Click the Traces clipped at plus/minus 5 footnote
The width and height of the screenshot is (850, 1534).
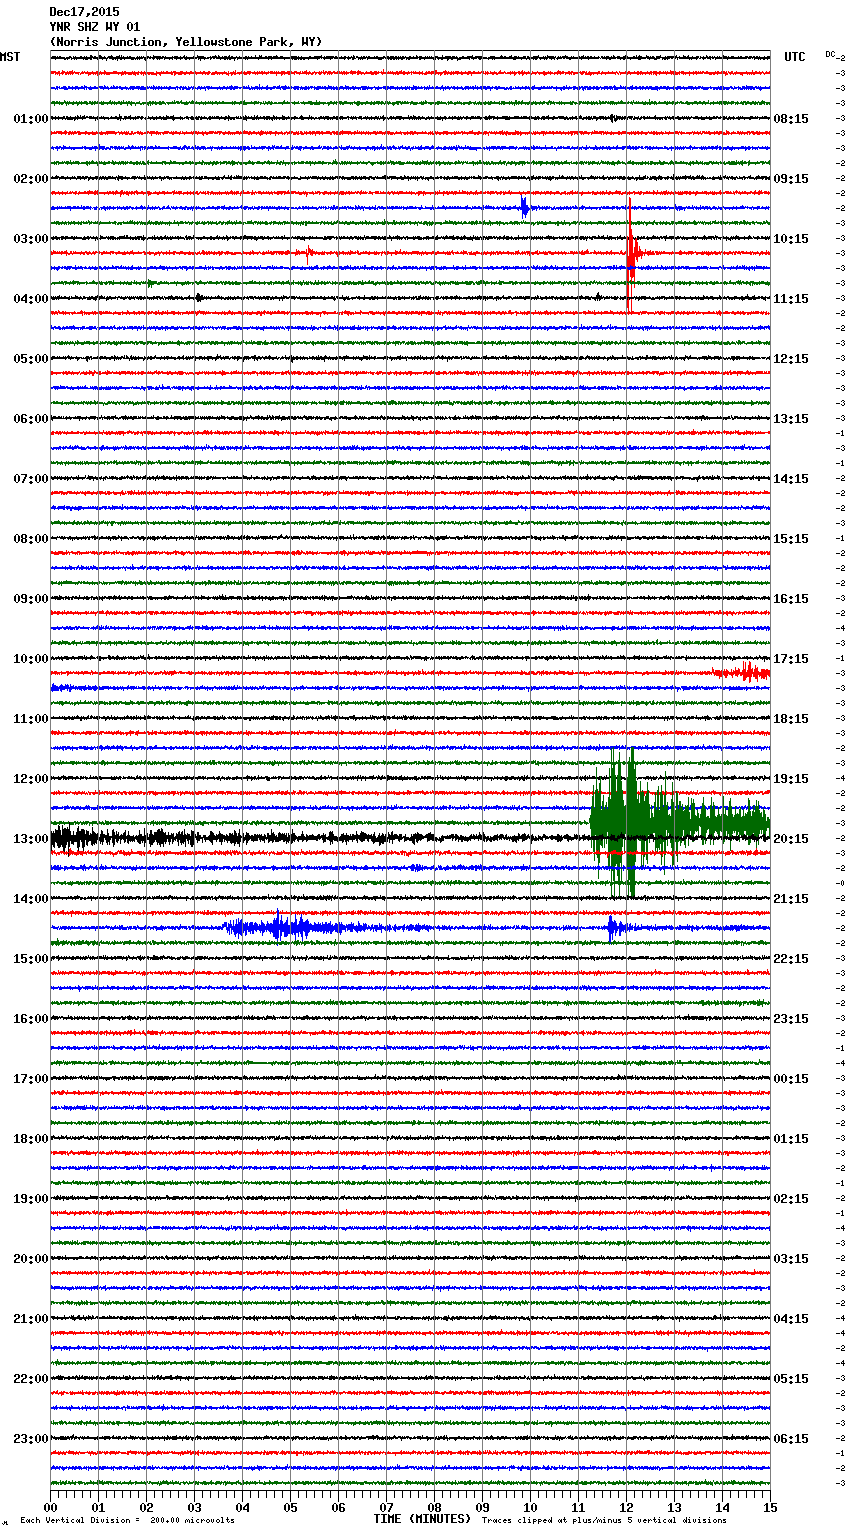tap(604, 1521)
